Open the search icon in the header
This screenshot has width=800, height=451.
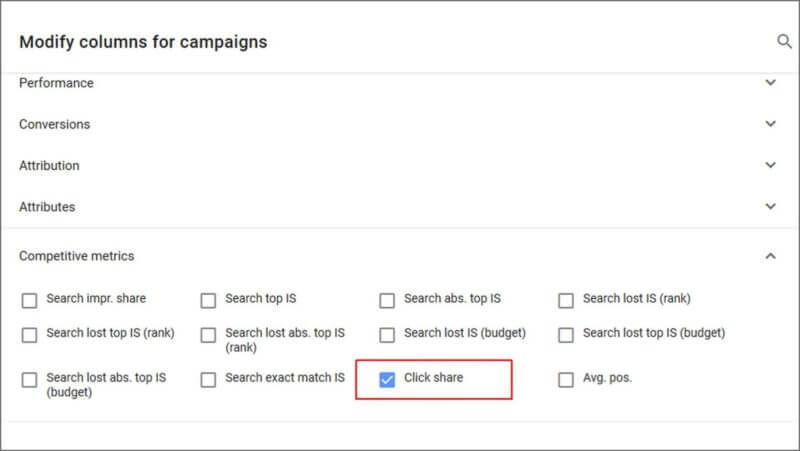[784, 41]
